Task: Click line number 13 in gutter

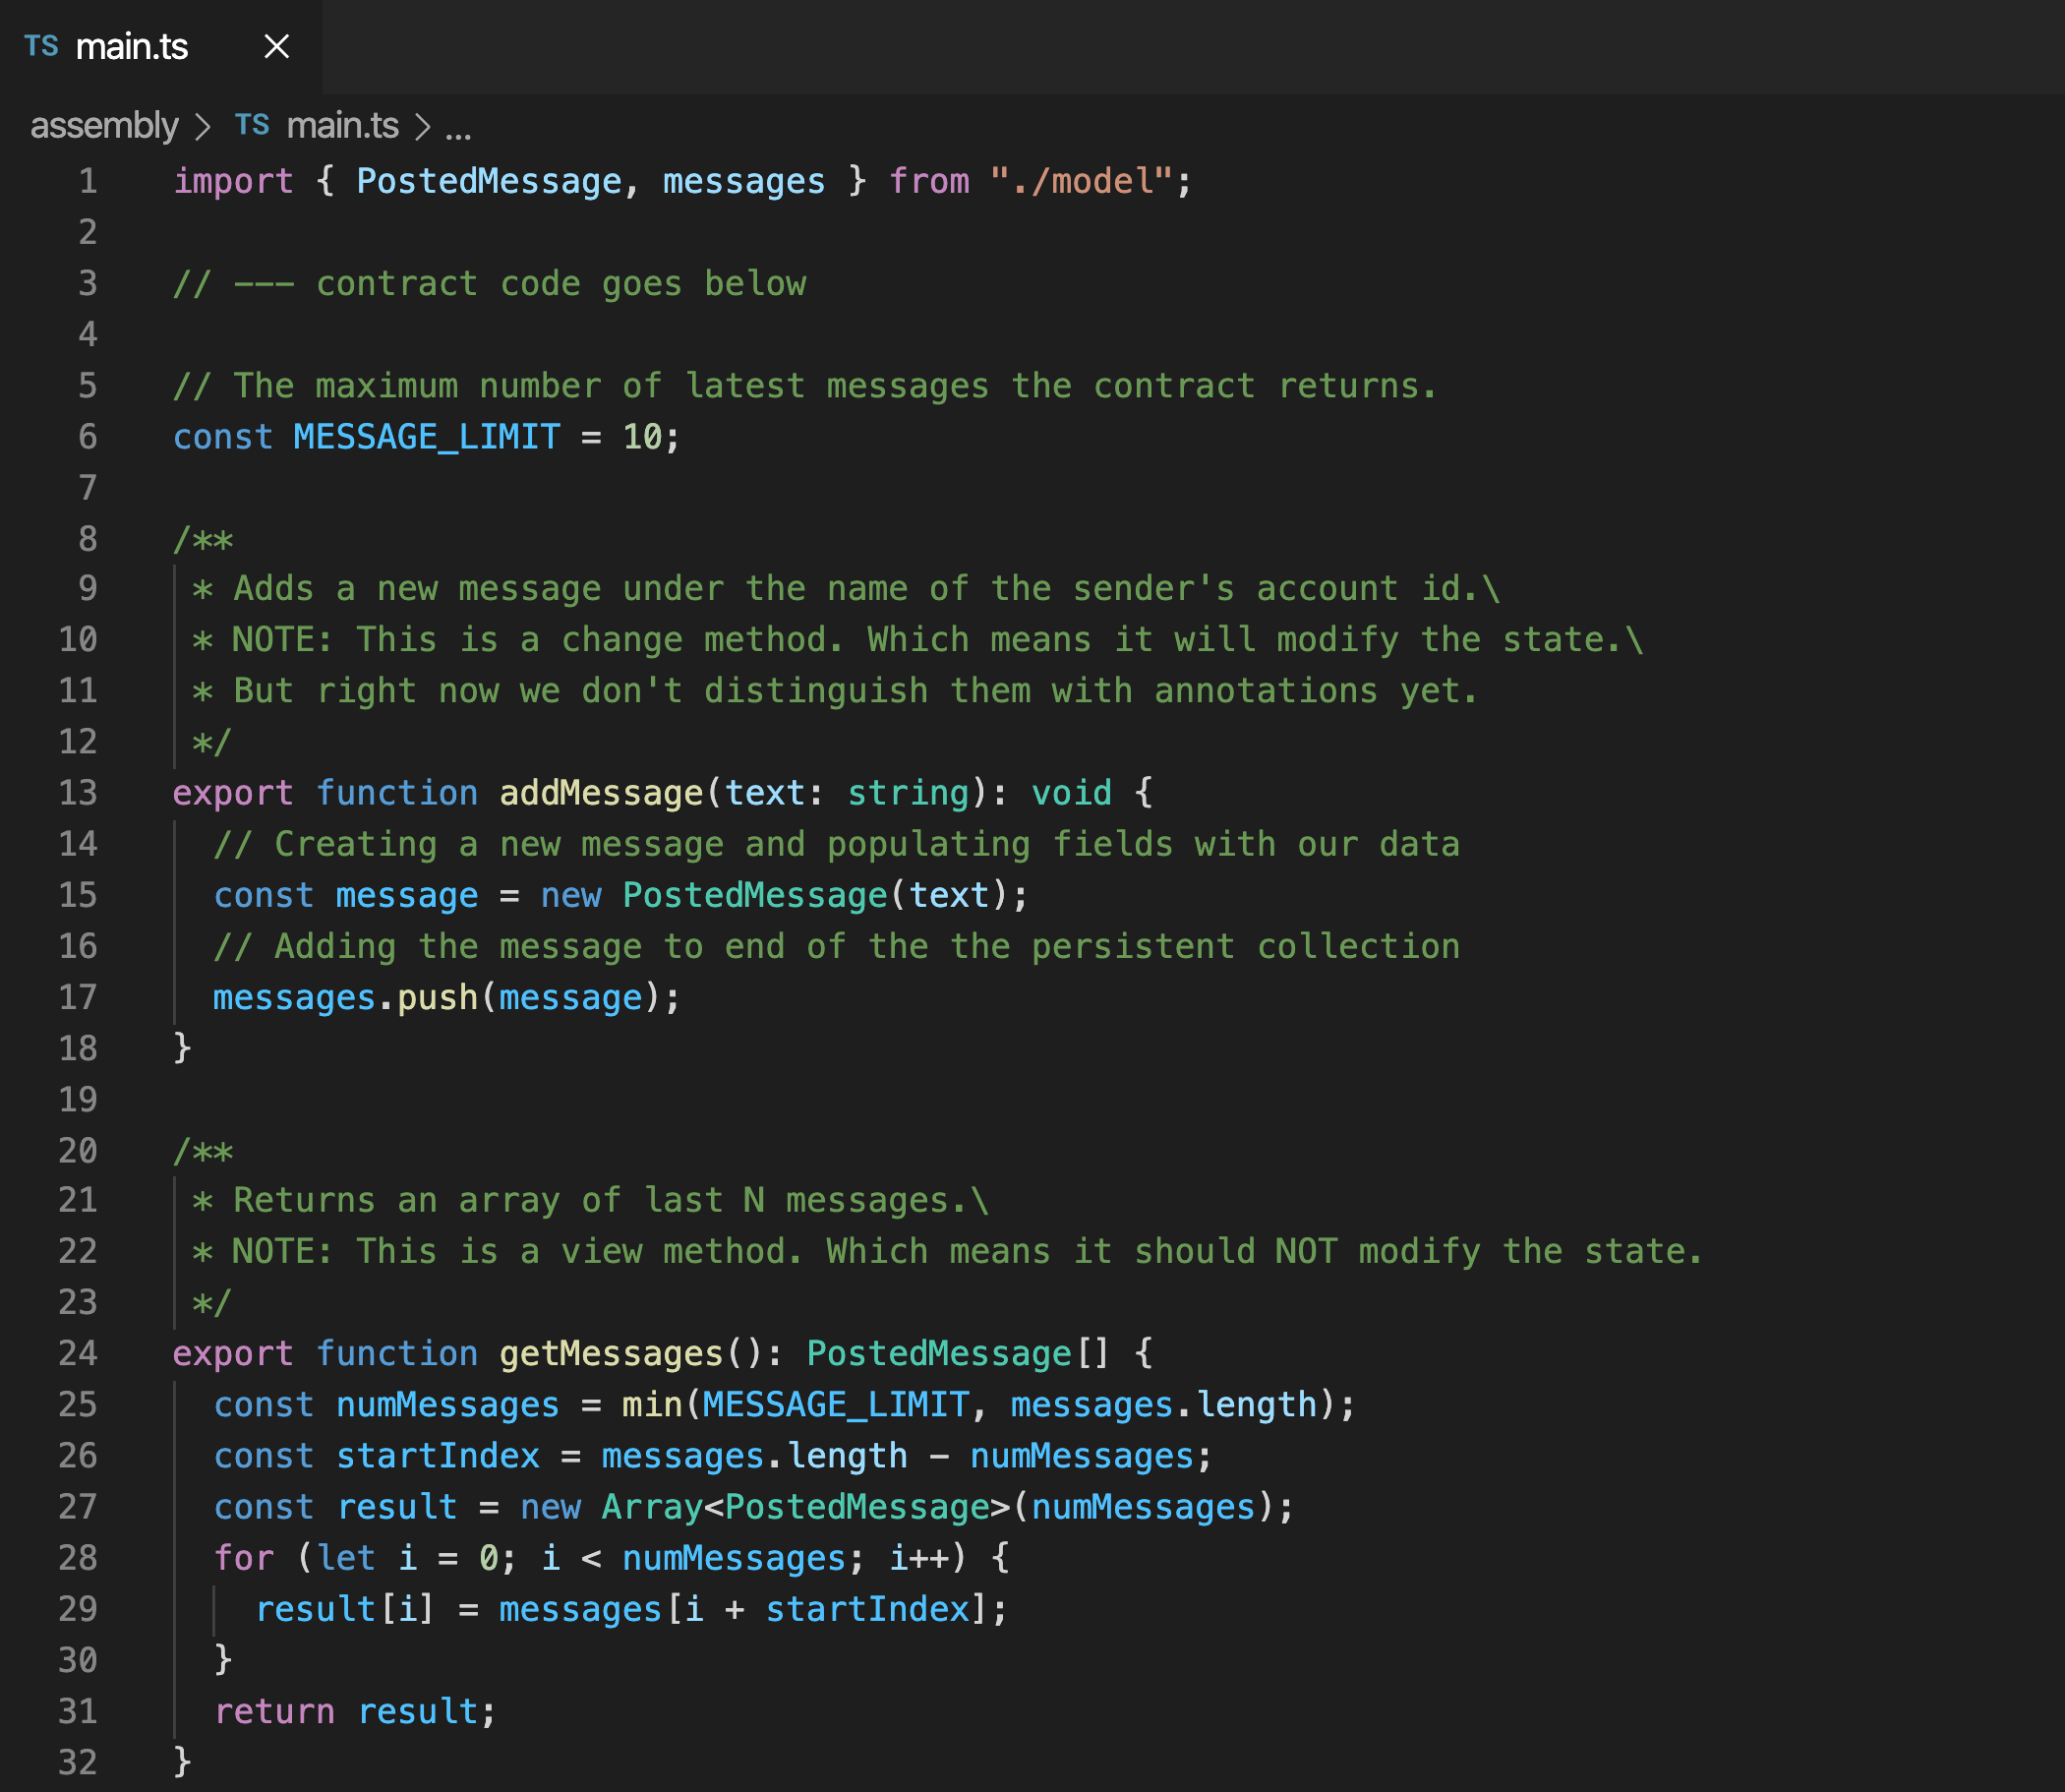Action: tap(78, 793)
